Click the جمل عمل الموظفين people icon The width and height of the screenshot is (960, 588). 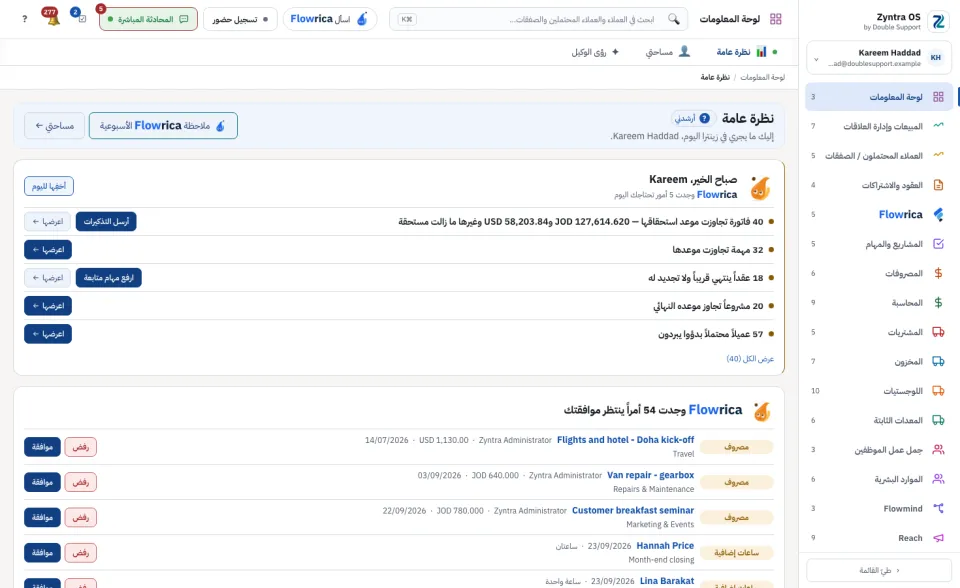938,450
